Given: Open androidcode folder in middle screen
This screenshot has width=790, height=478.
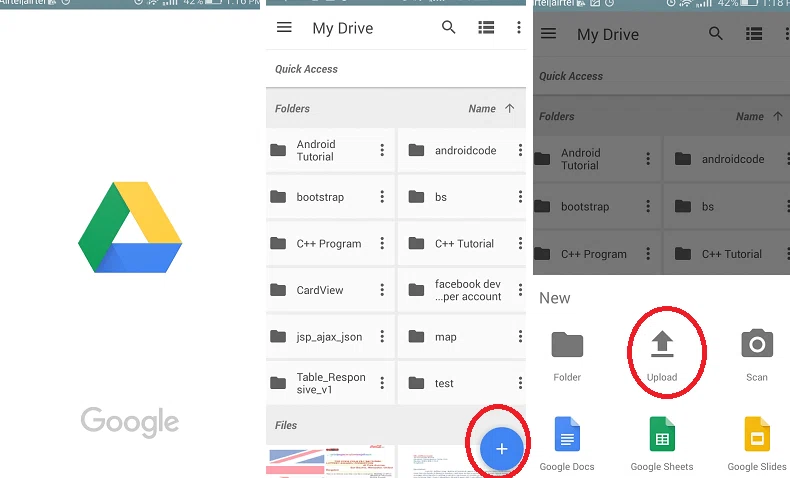Looking at the screenshot, I should coord(462,150).
